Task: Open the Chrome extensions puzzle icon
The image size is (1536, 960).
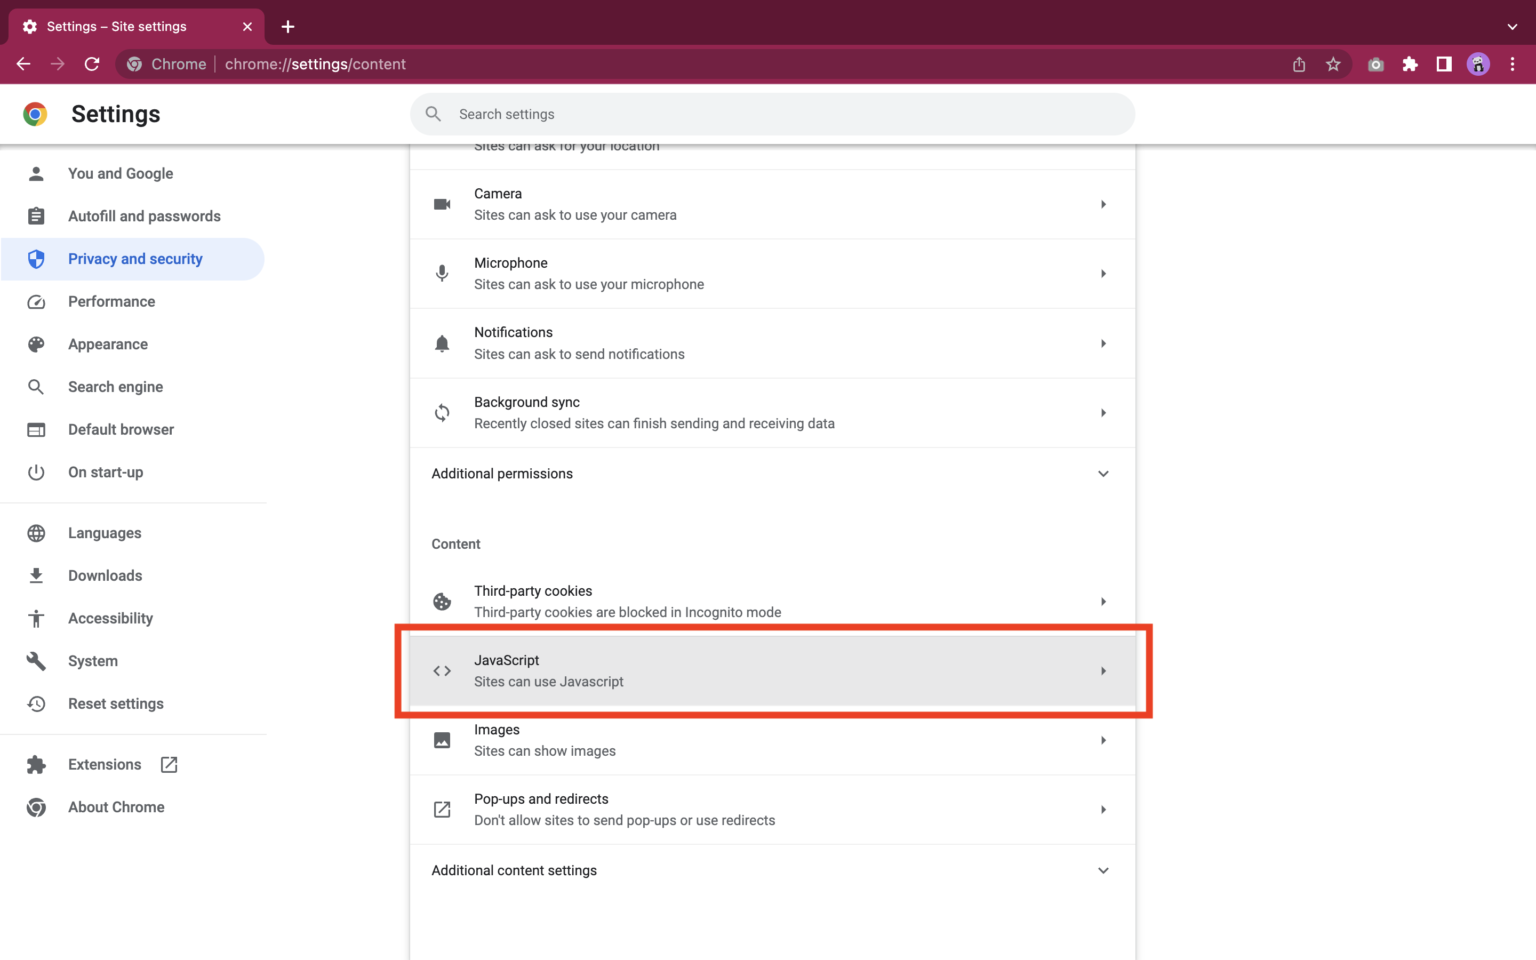Action: coord(1410,63)
